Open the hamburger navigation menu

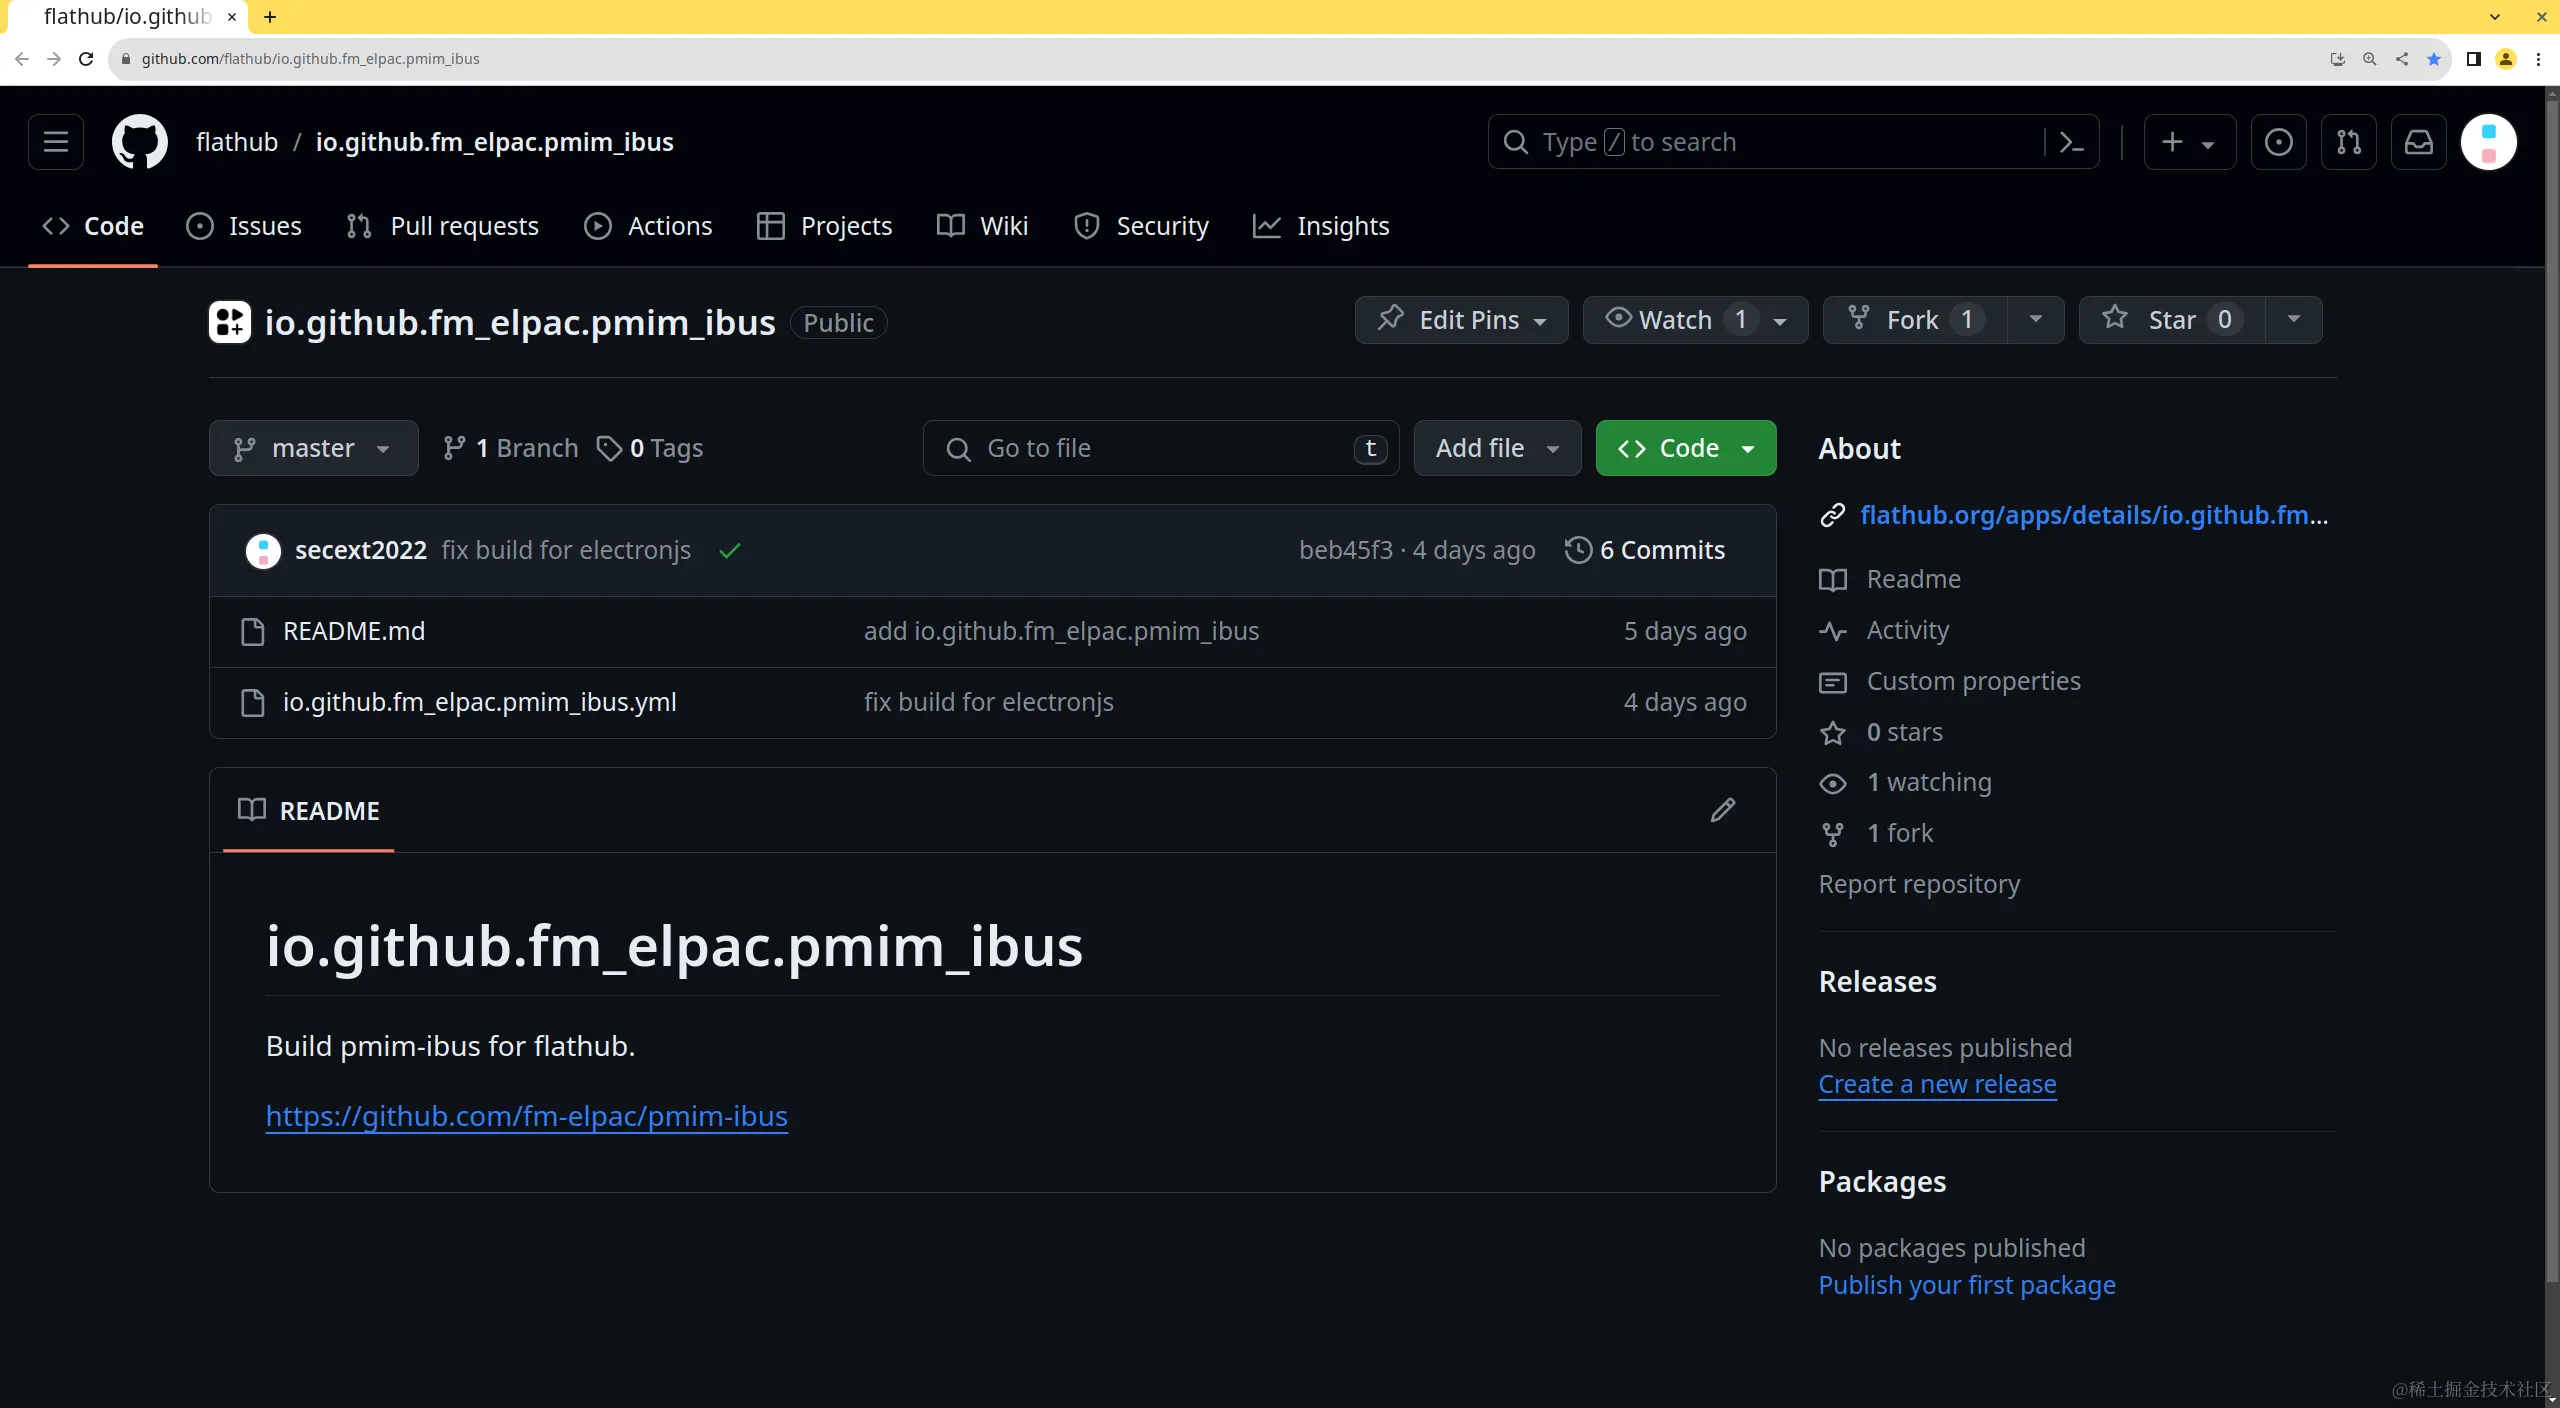click(56, 142)
